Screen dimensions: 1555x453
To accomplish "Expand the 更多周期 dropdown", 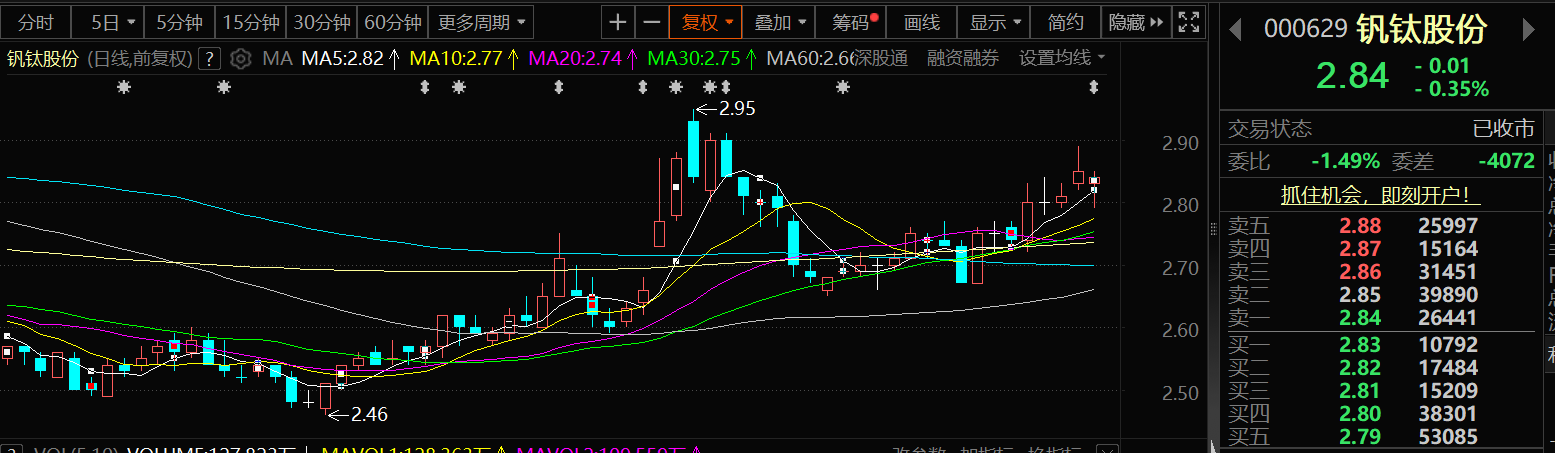I will click(x=481, y=22).
